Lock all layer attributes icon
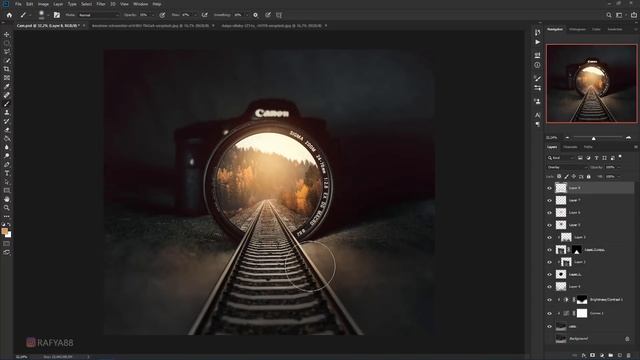 tap(589, 177)
